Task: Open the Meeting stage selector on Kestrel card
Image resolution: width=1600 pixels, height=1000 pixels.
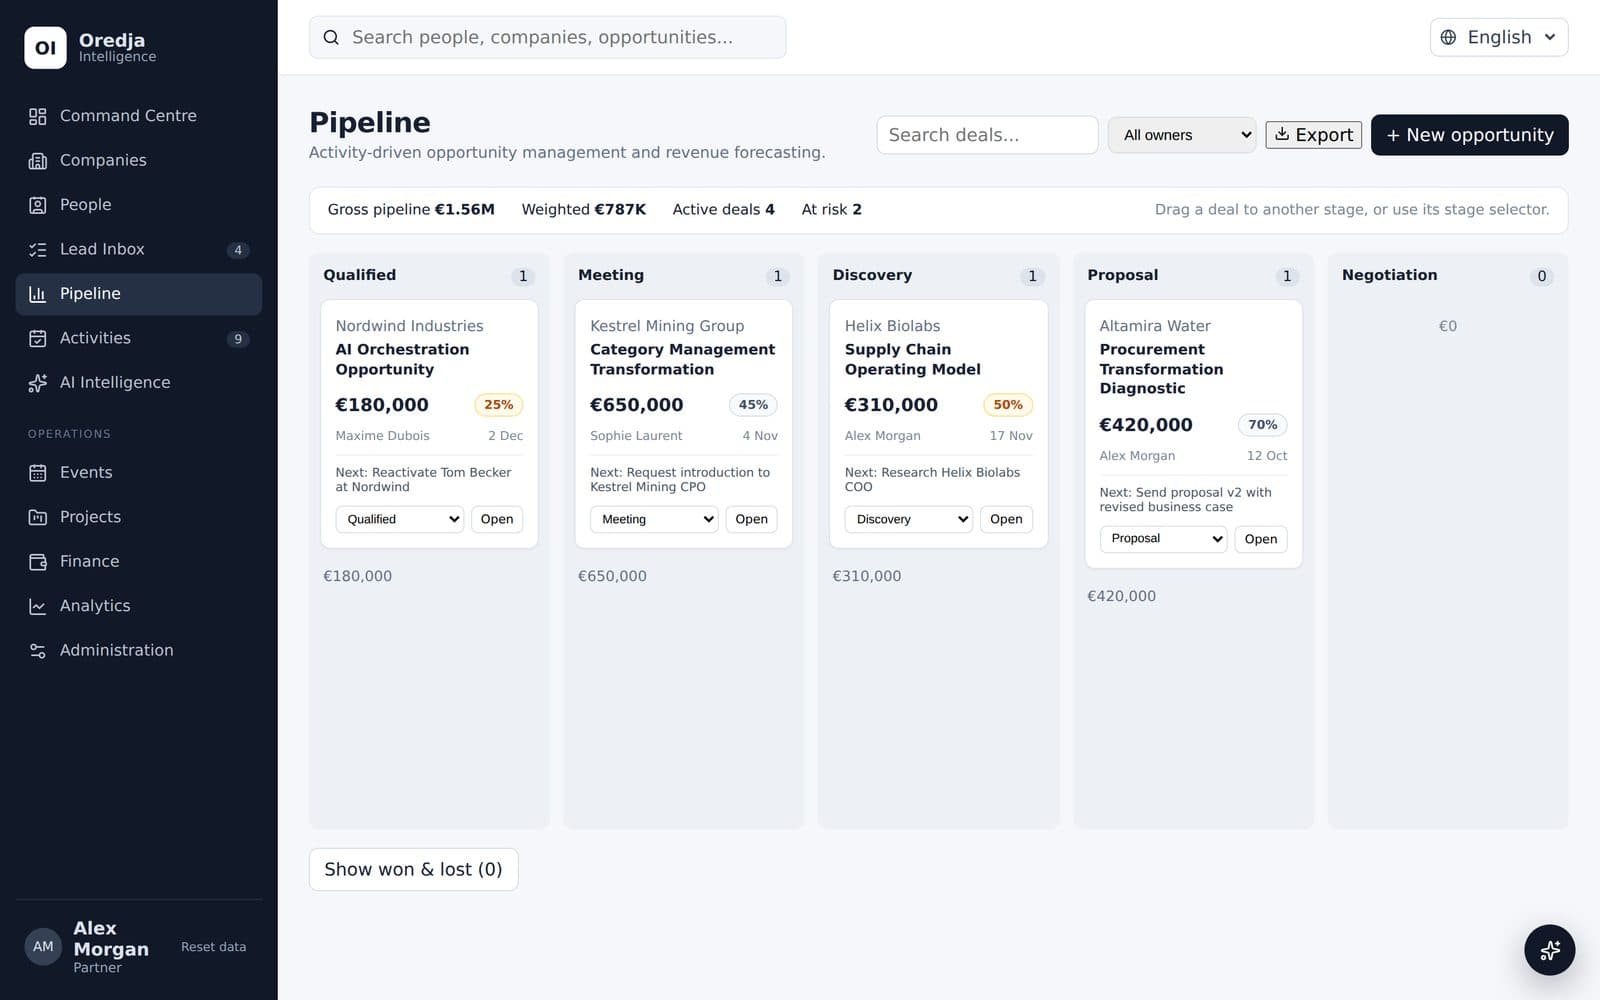Action: click(x=654, y=519)
